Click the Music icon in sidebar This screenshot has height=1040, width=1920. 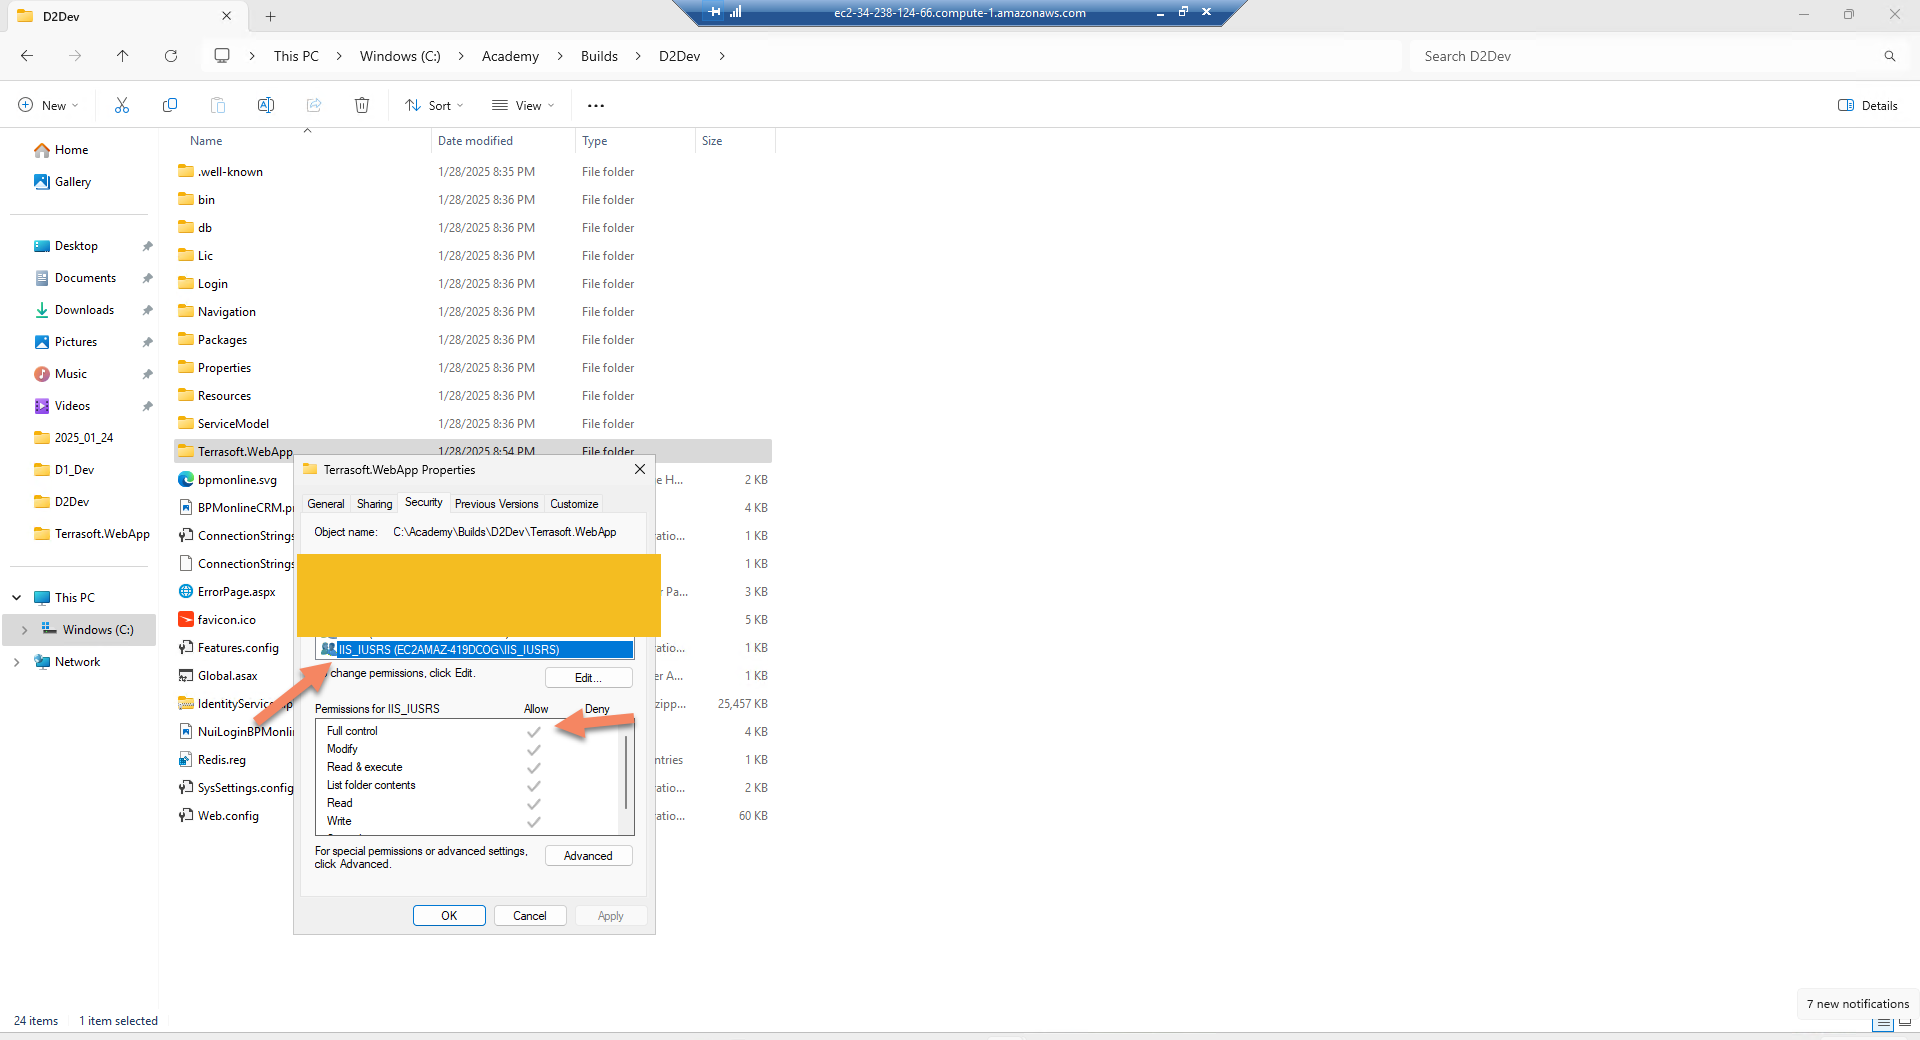[42, 374]
